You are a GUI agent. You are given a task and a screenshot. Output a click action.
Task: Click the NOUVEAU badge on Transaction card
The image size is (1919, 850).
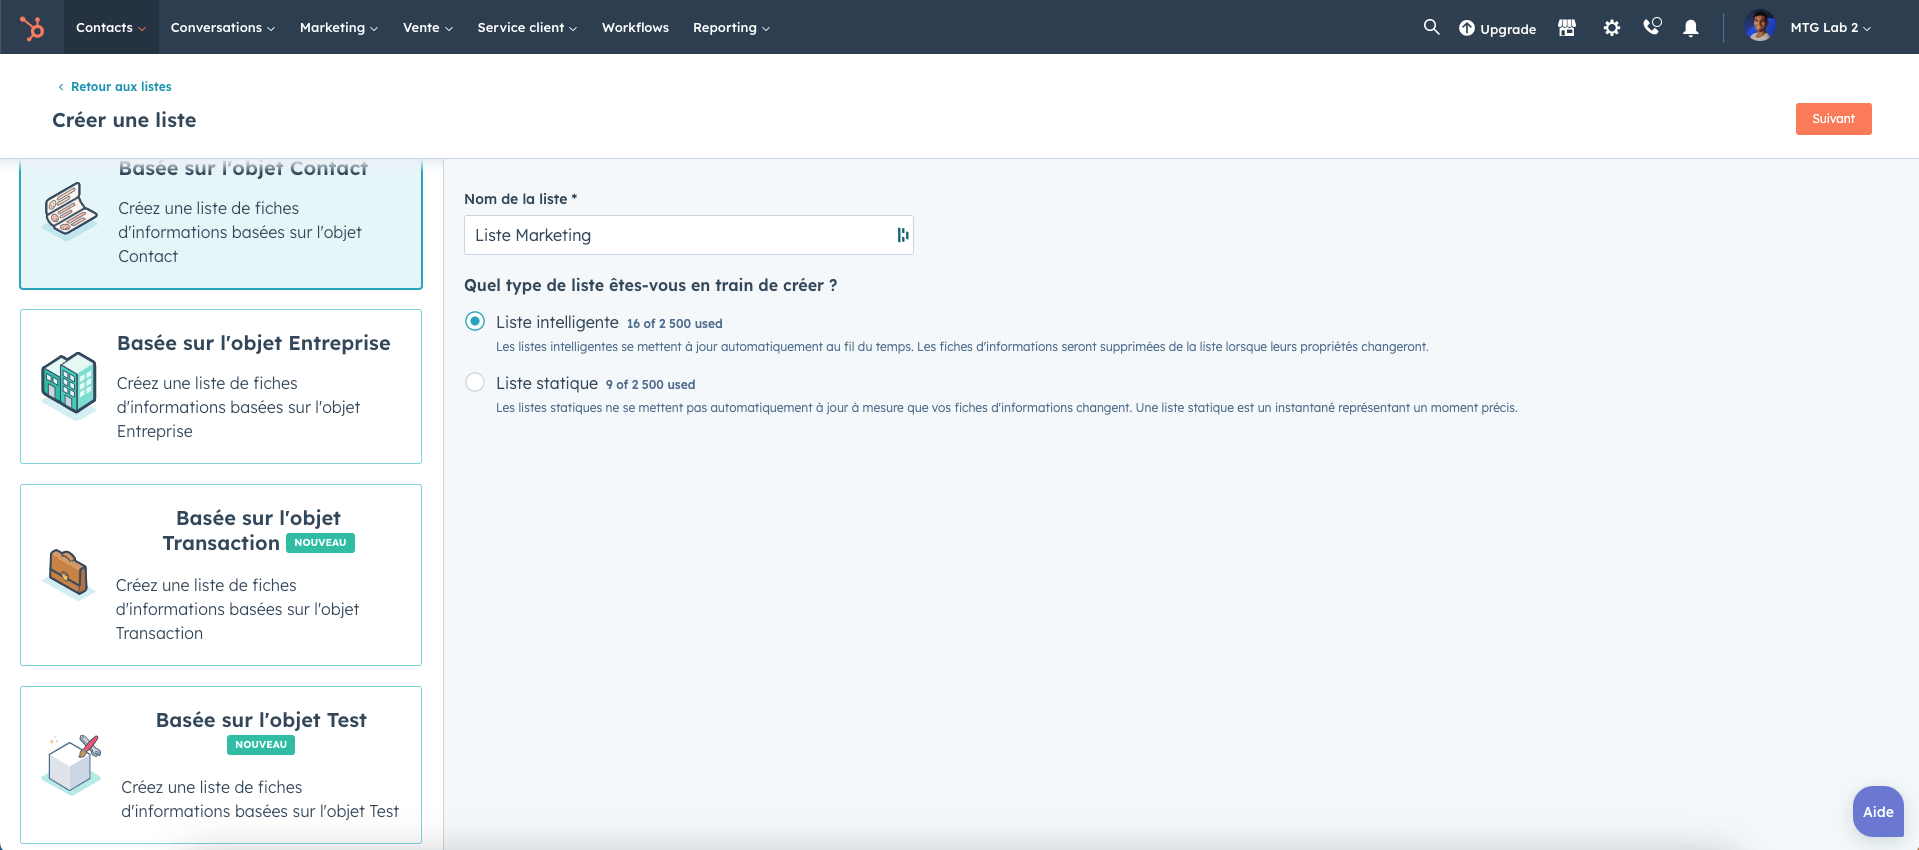click(x=320, y=543)
